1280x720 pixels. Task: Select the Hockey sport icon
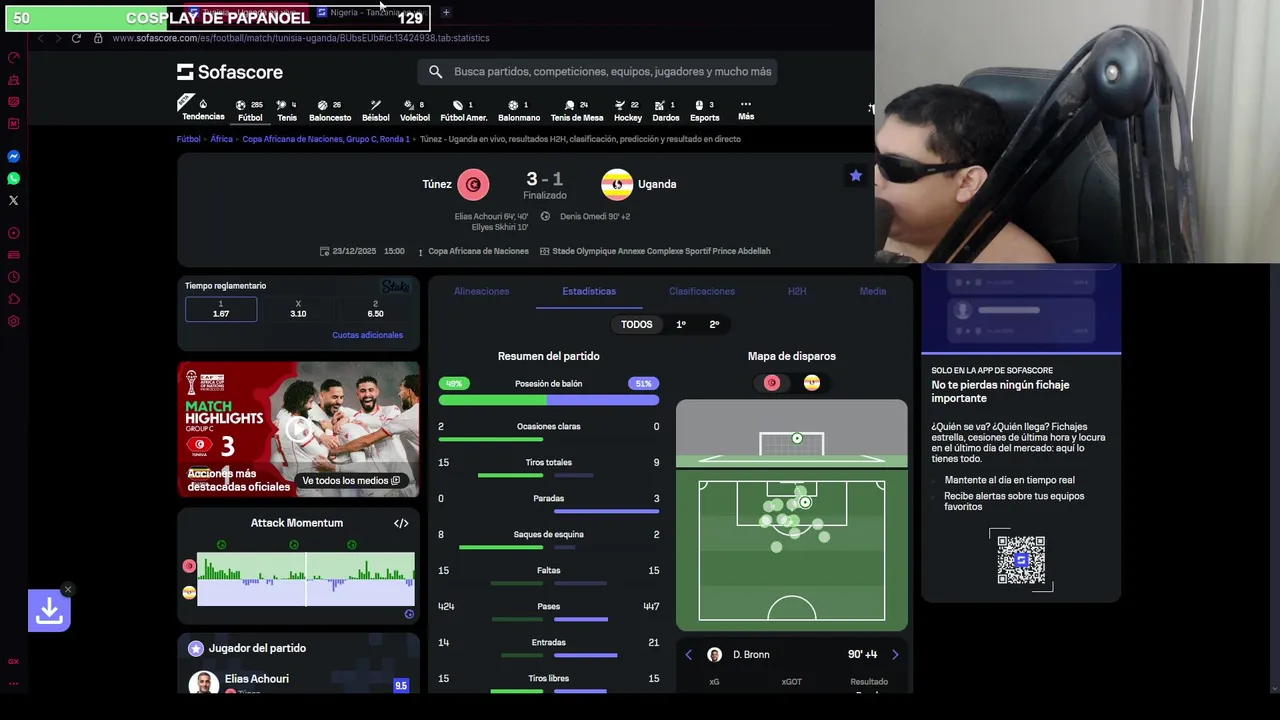[628, 110]
